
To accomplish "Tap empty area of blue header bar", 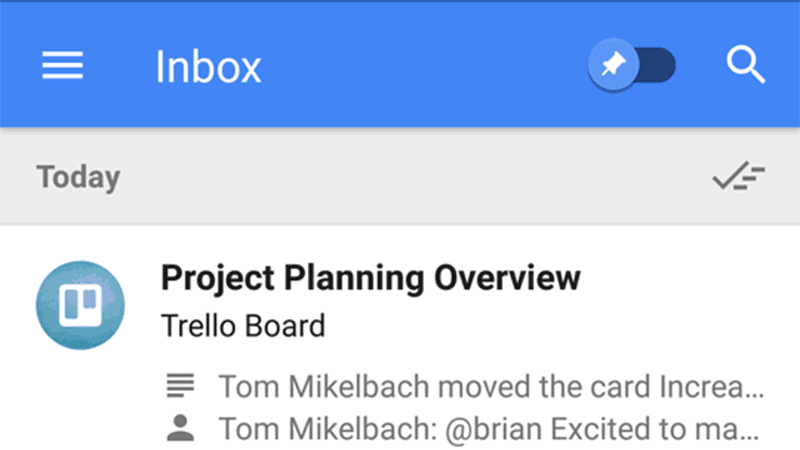I will (x=423, y=65).
